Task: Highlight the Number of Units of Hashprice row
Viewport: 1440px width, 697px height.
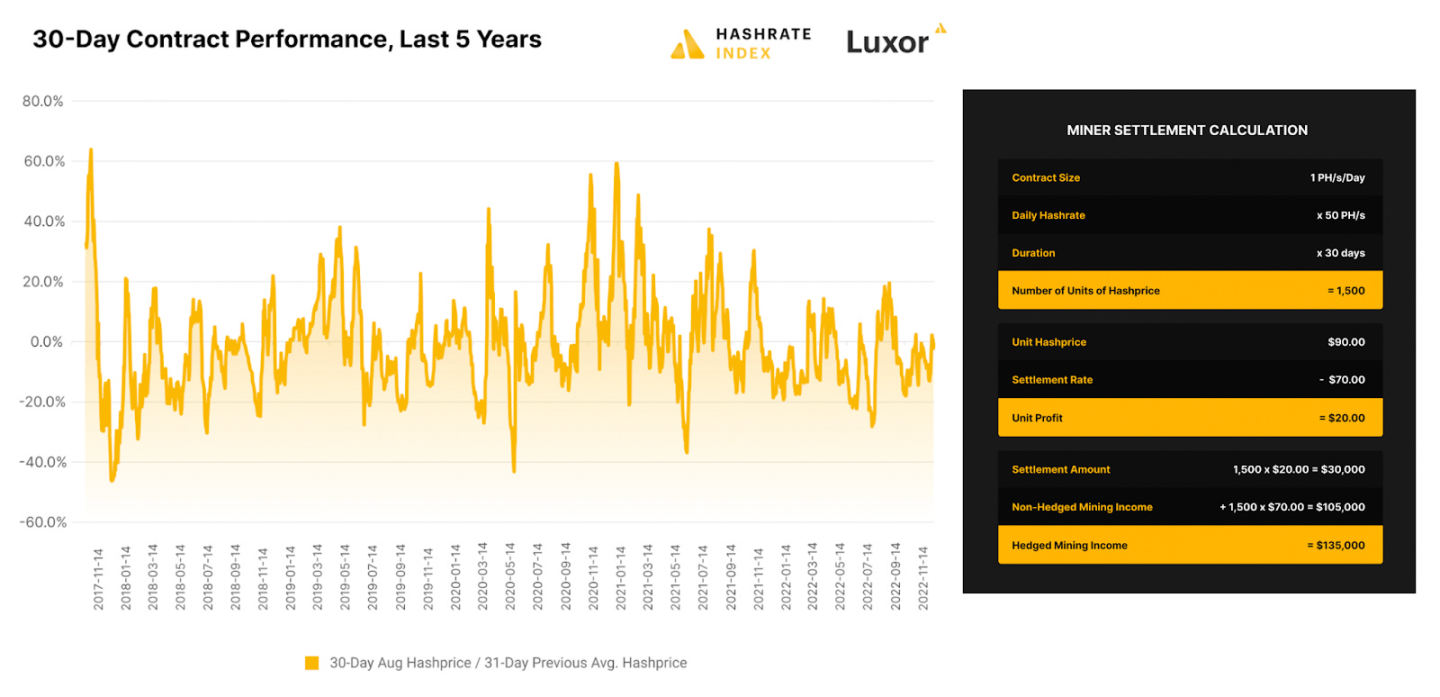Action: pos(1190,291)
